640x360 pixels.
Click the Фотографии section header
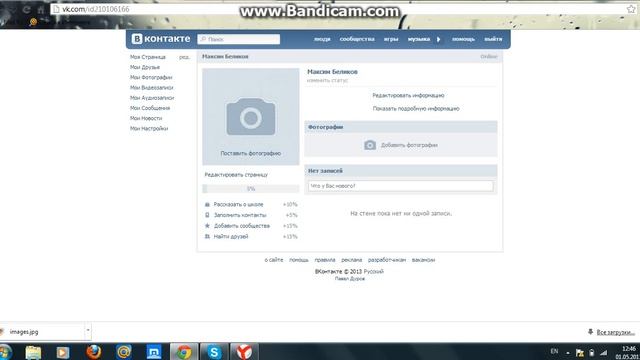pos(401,127)
